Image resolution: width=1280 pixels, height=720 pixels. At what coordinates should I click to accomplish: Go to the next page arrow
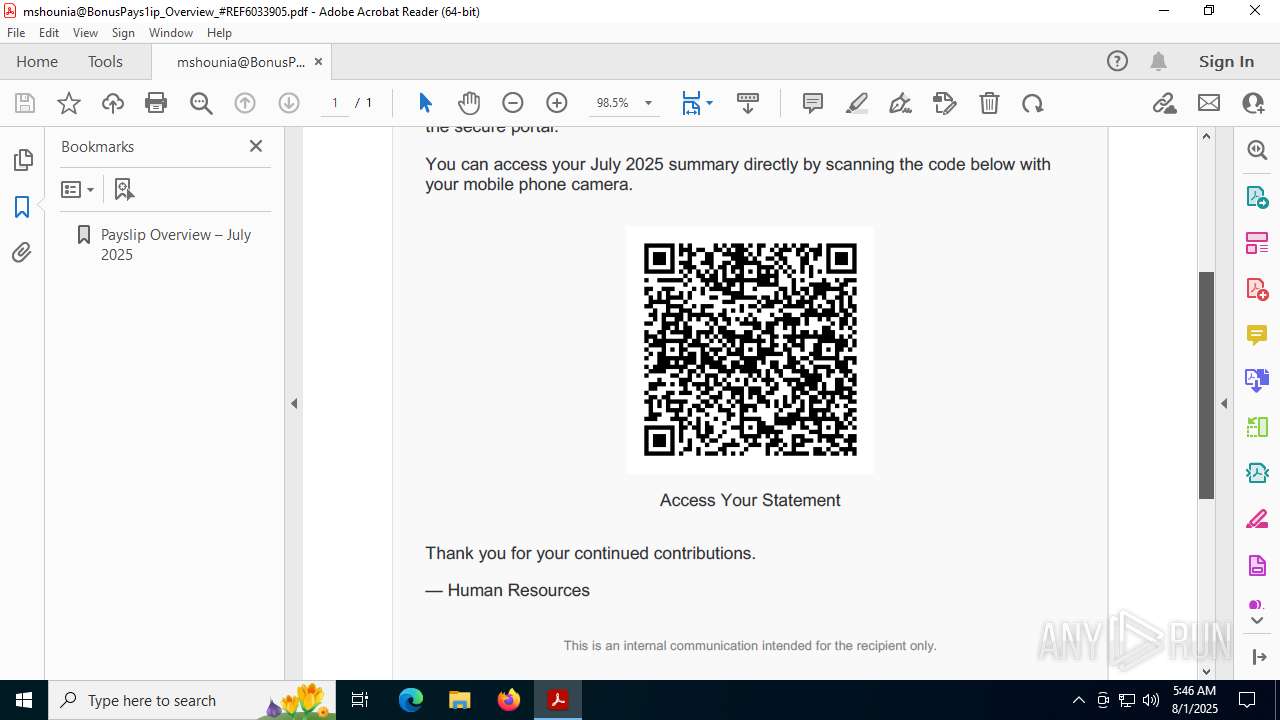click(x=289, y=103)
